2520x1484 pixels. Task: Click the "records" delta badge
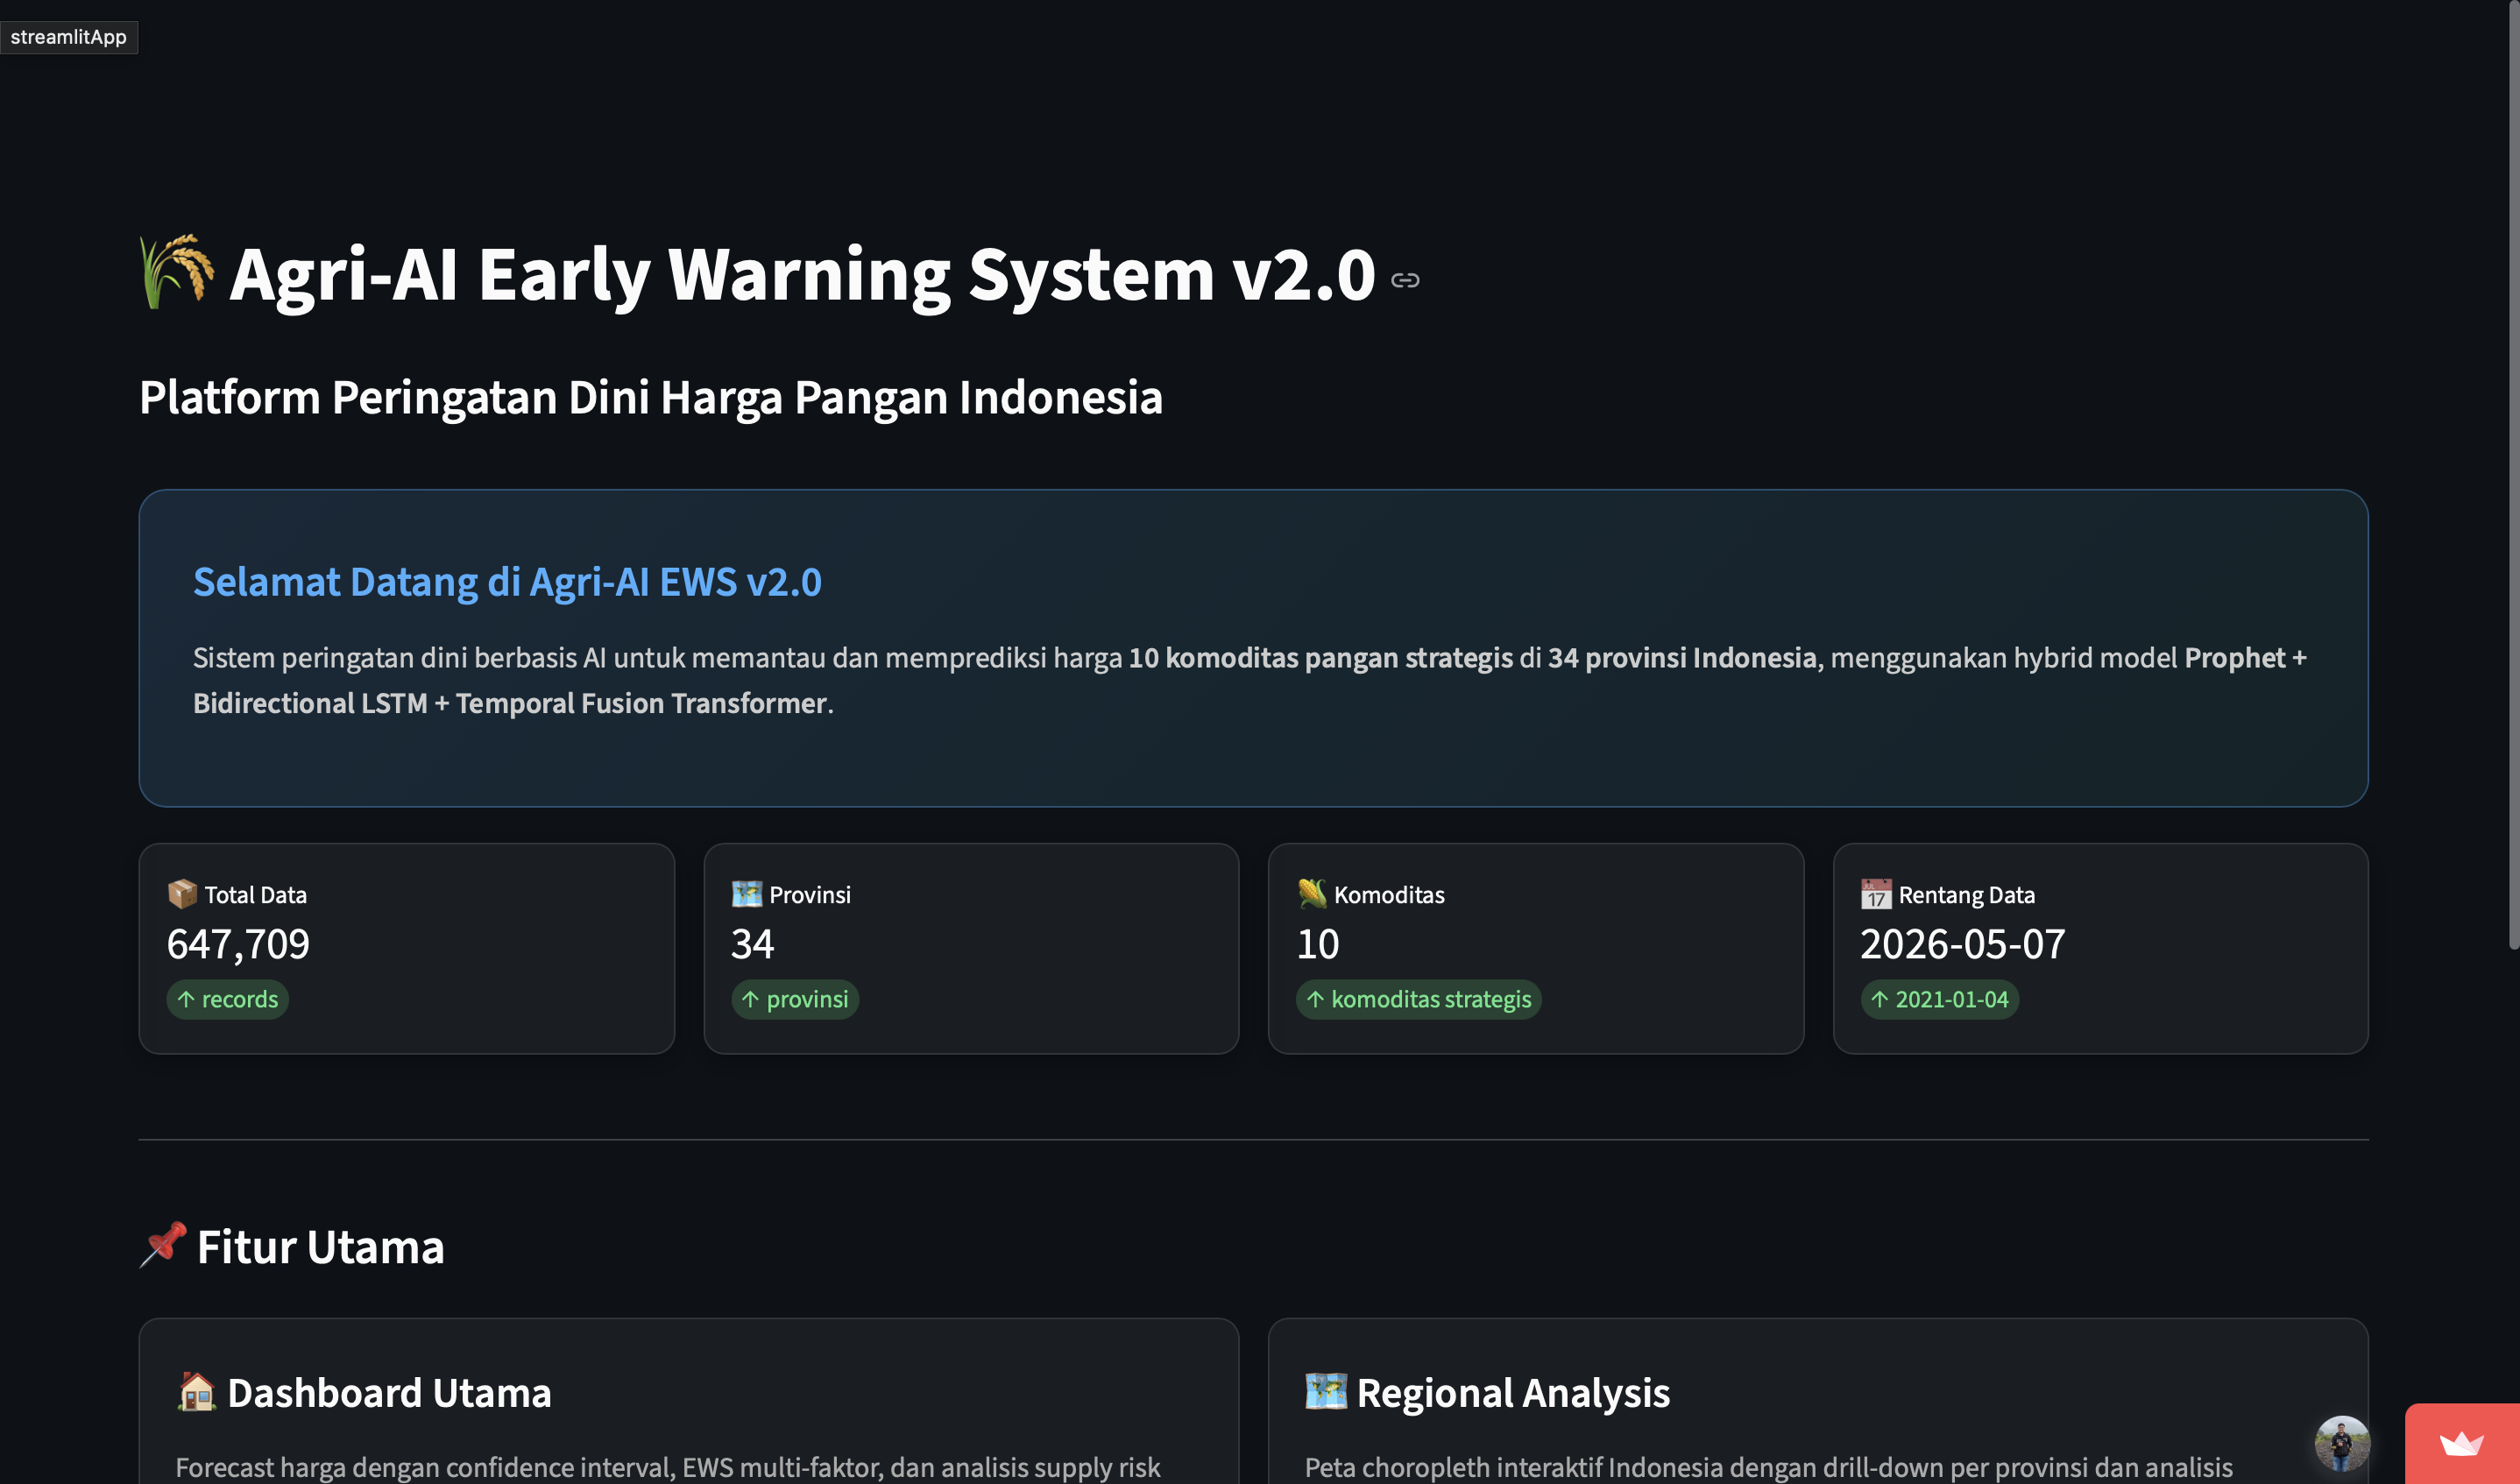coord(228,999)
